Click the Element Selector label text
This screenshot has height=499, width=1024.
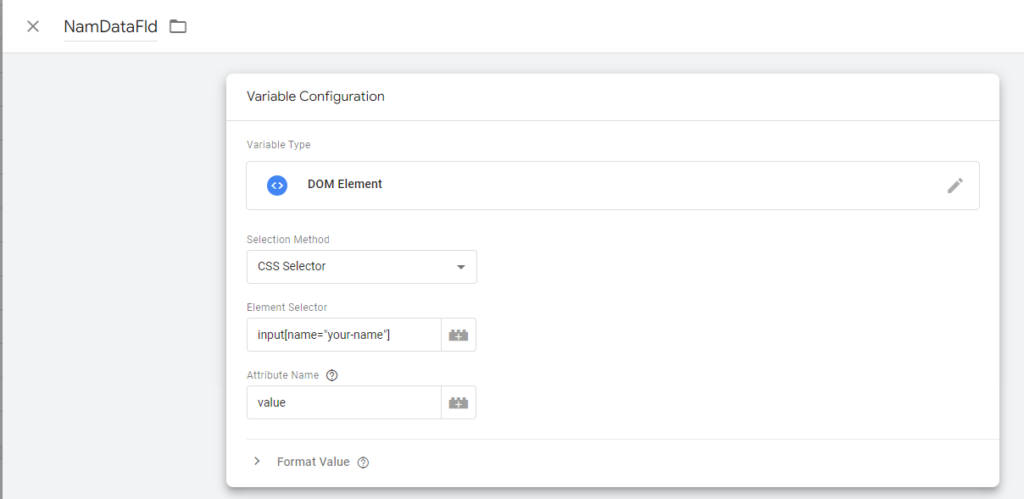tap(287, 307)
